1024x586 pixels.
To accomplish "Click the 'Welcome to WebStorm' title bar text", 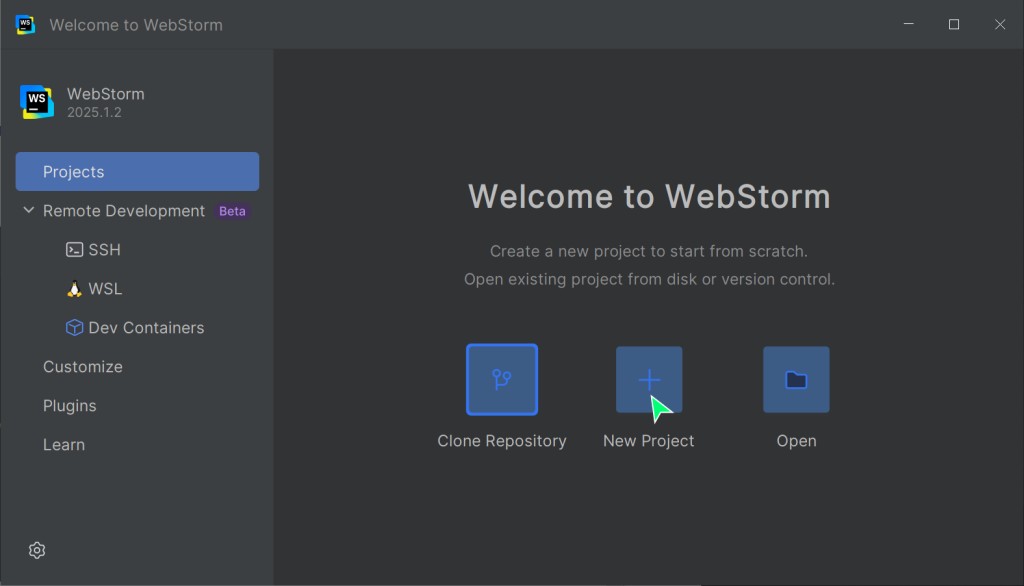I will (x=136, y=24).
